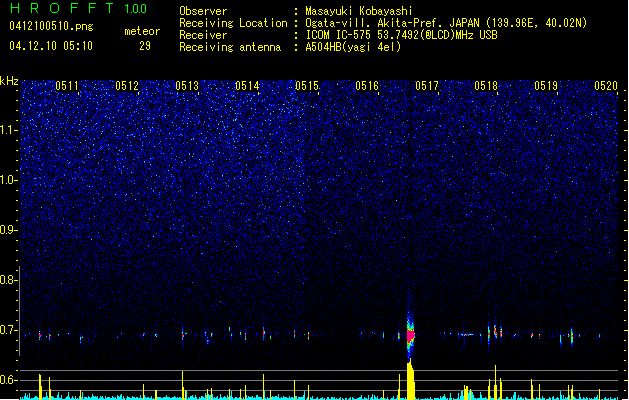Select the file name 0412100510.png

coord(51,27)
